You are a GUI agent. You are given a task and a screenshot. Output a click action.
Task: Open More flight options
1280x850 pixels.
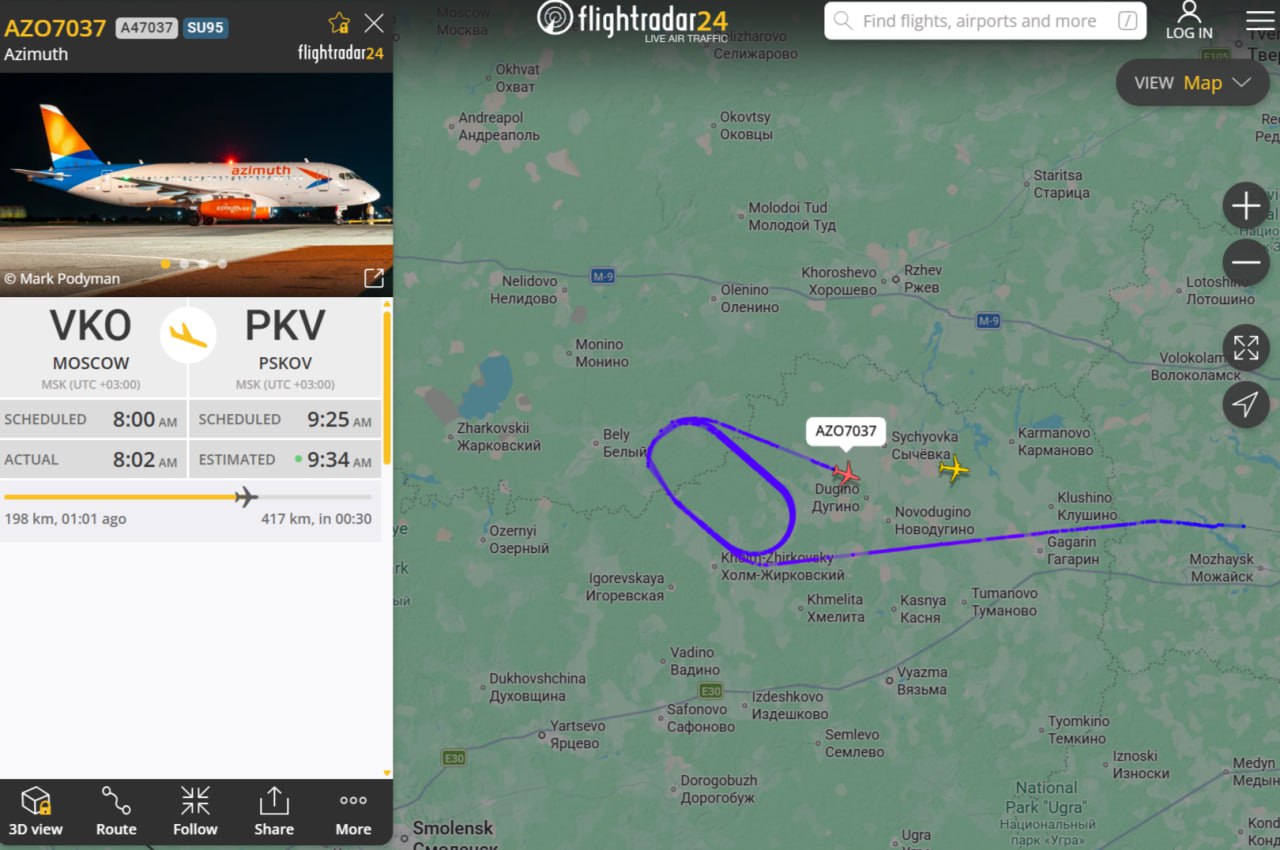coord(353,811)
